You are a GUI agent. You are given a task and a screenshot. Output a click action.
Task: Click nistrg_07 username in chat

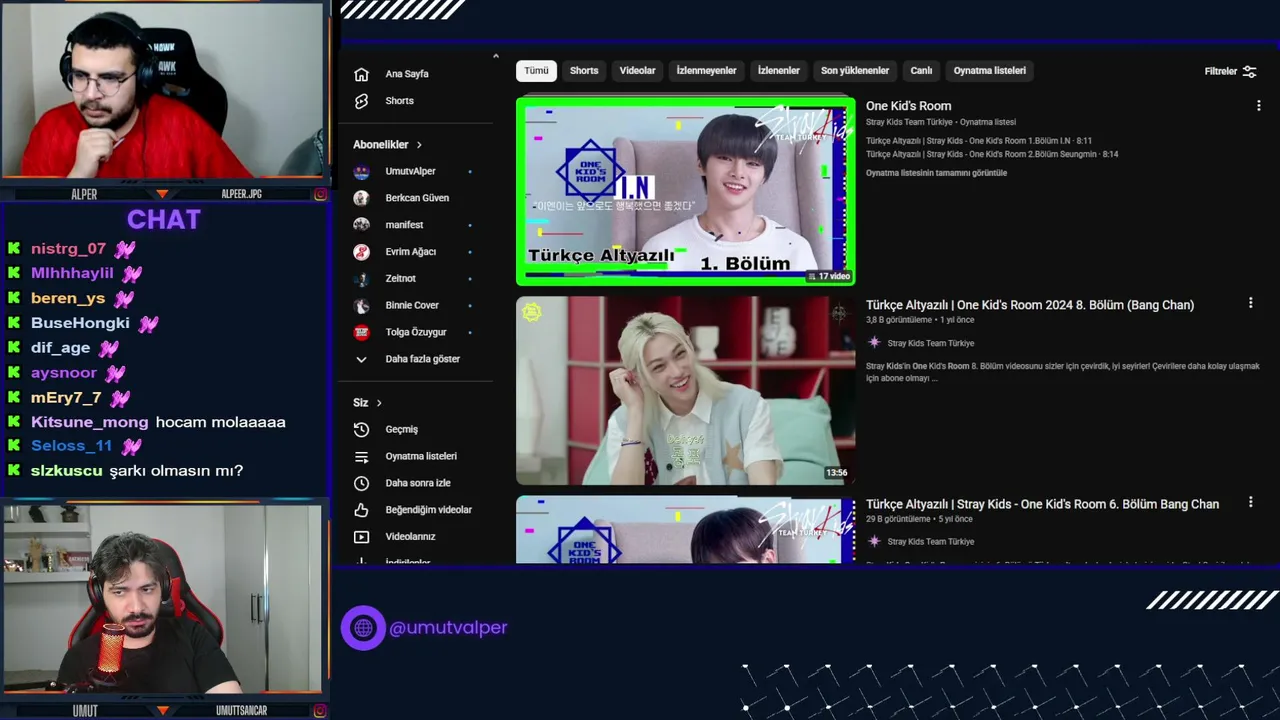(68, 249)
